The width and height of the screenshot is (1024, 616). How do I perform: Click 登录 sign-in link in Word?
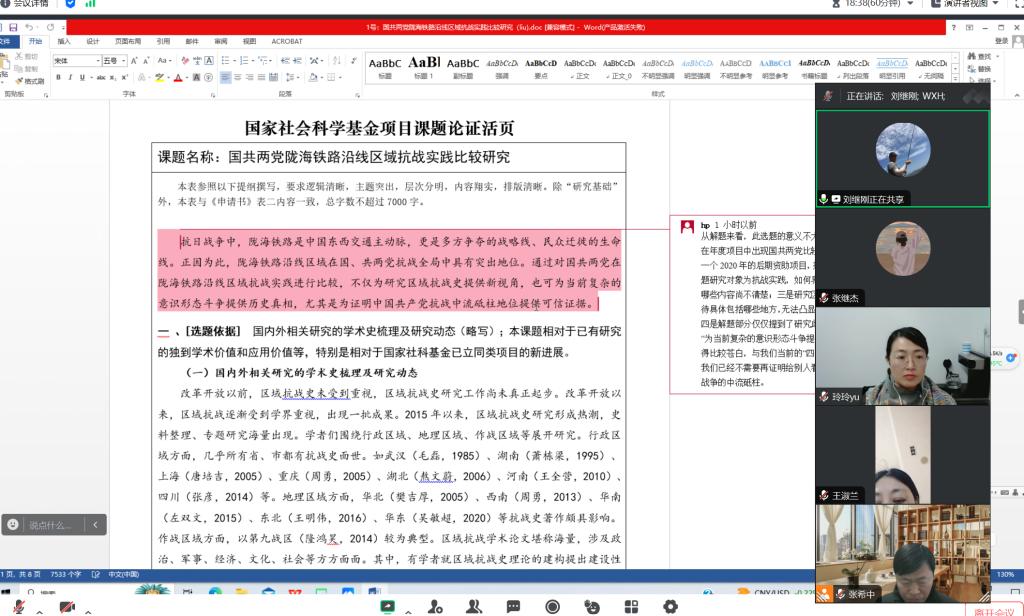(x=1000, y=41)
